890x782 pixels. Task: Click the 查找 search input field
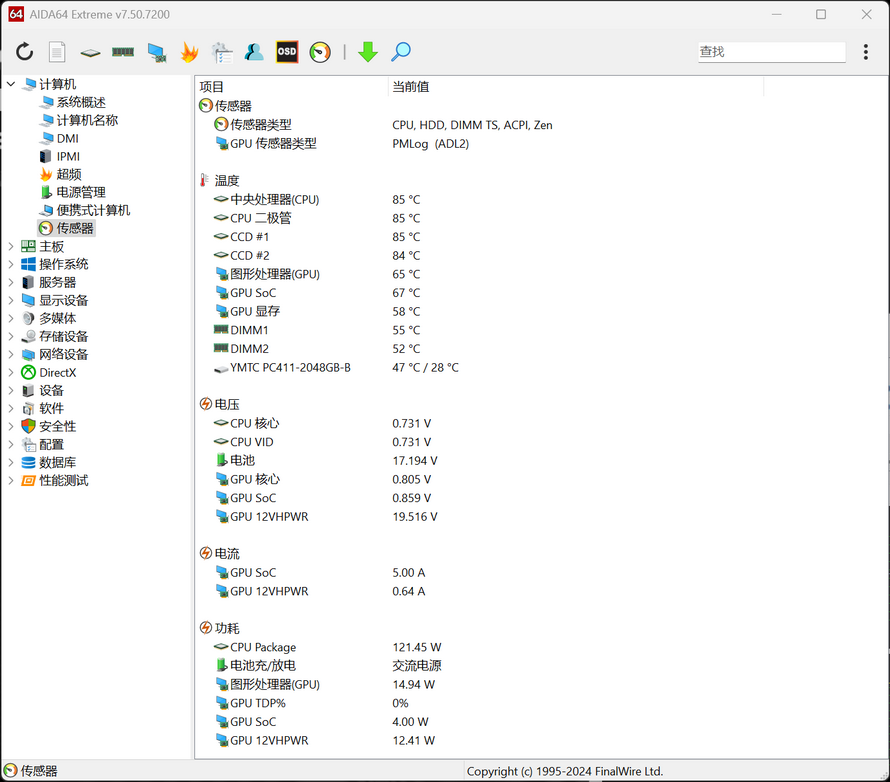pyautogui.click(x=770, y=52)
